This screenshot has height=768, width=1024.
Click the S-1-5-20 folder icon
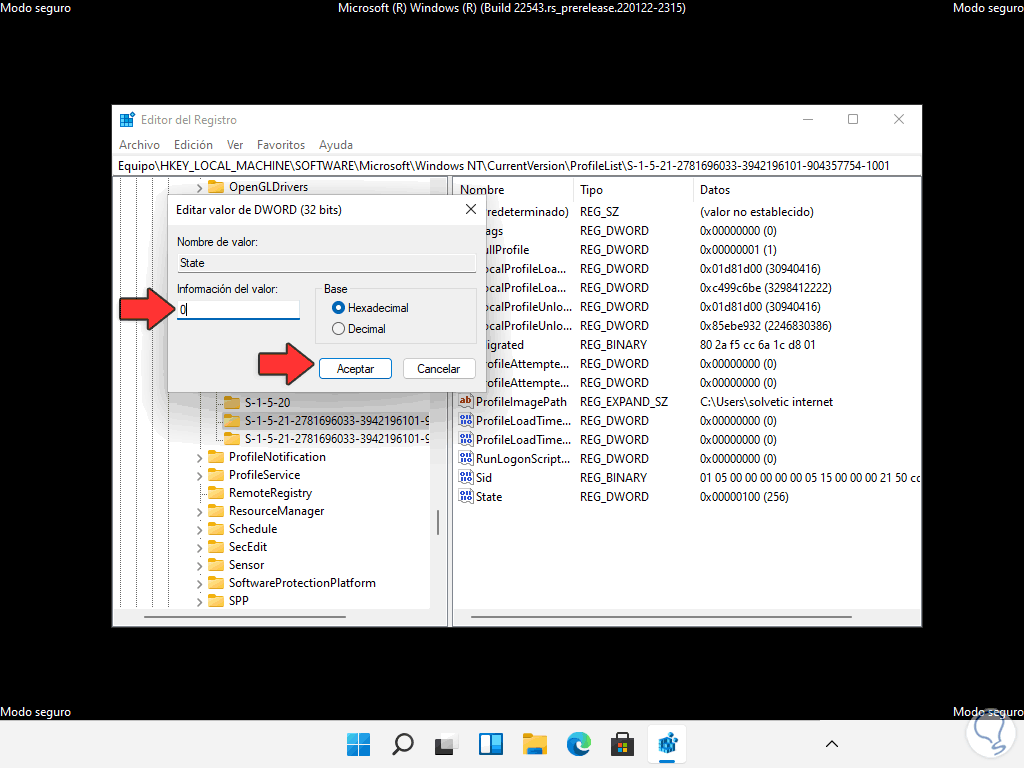click(232, 402)
